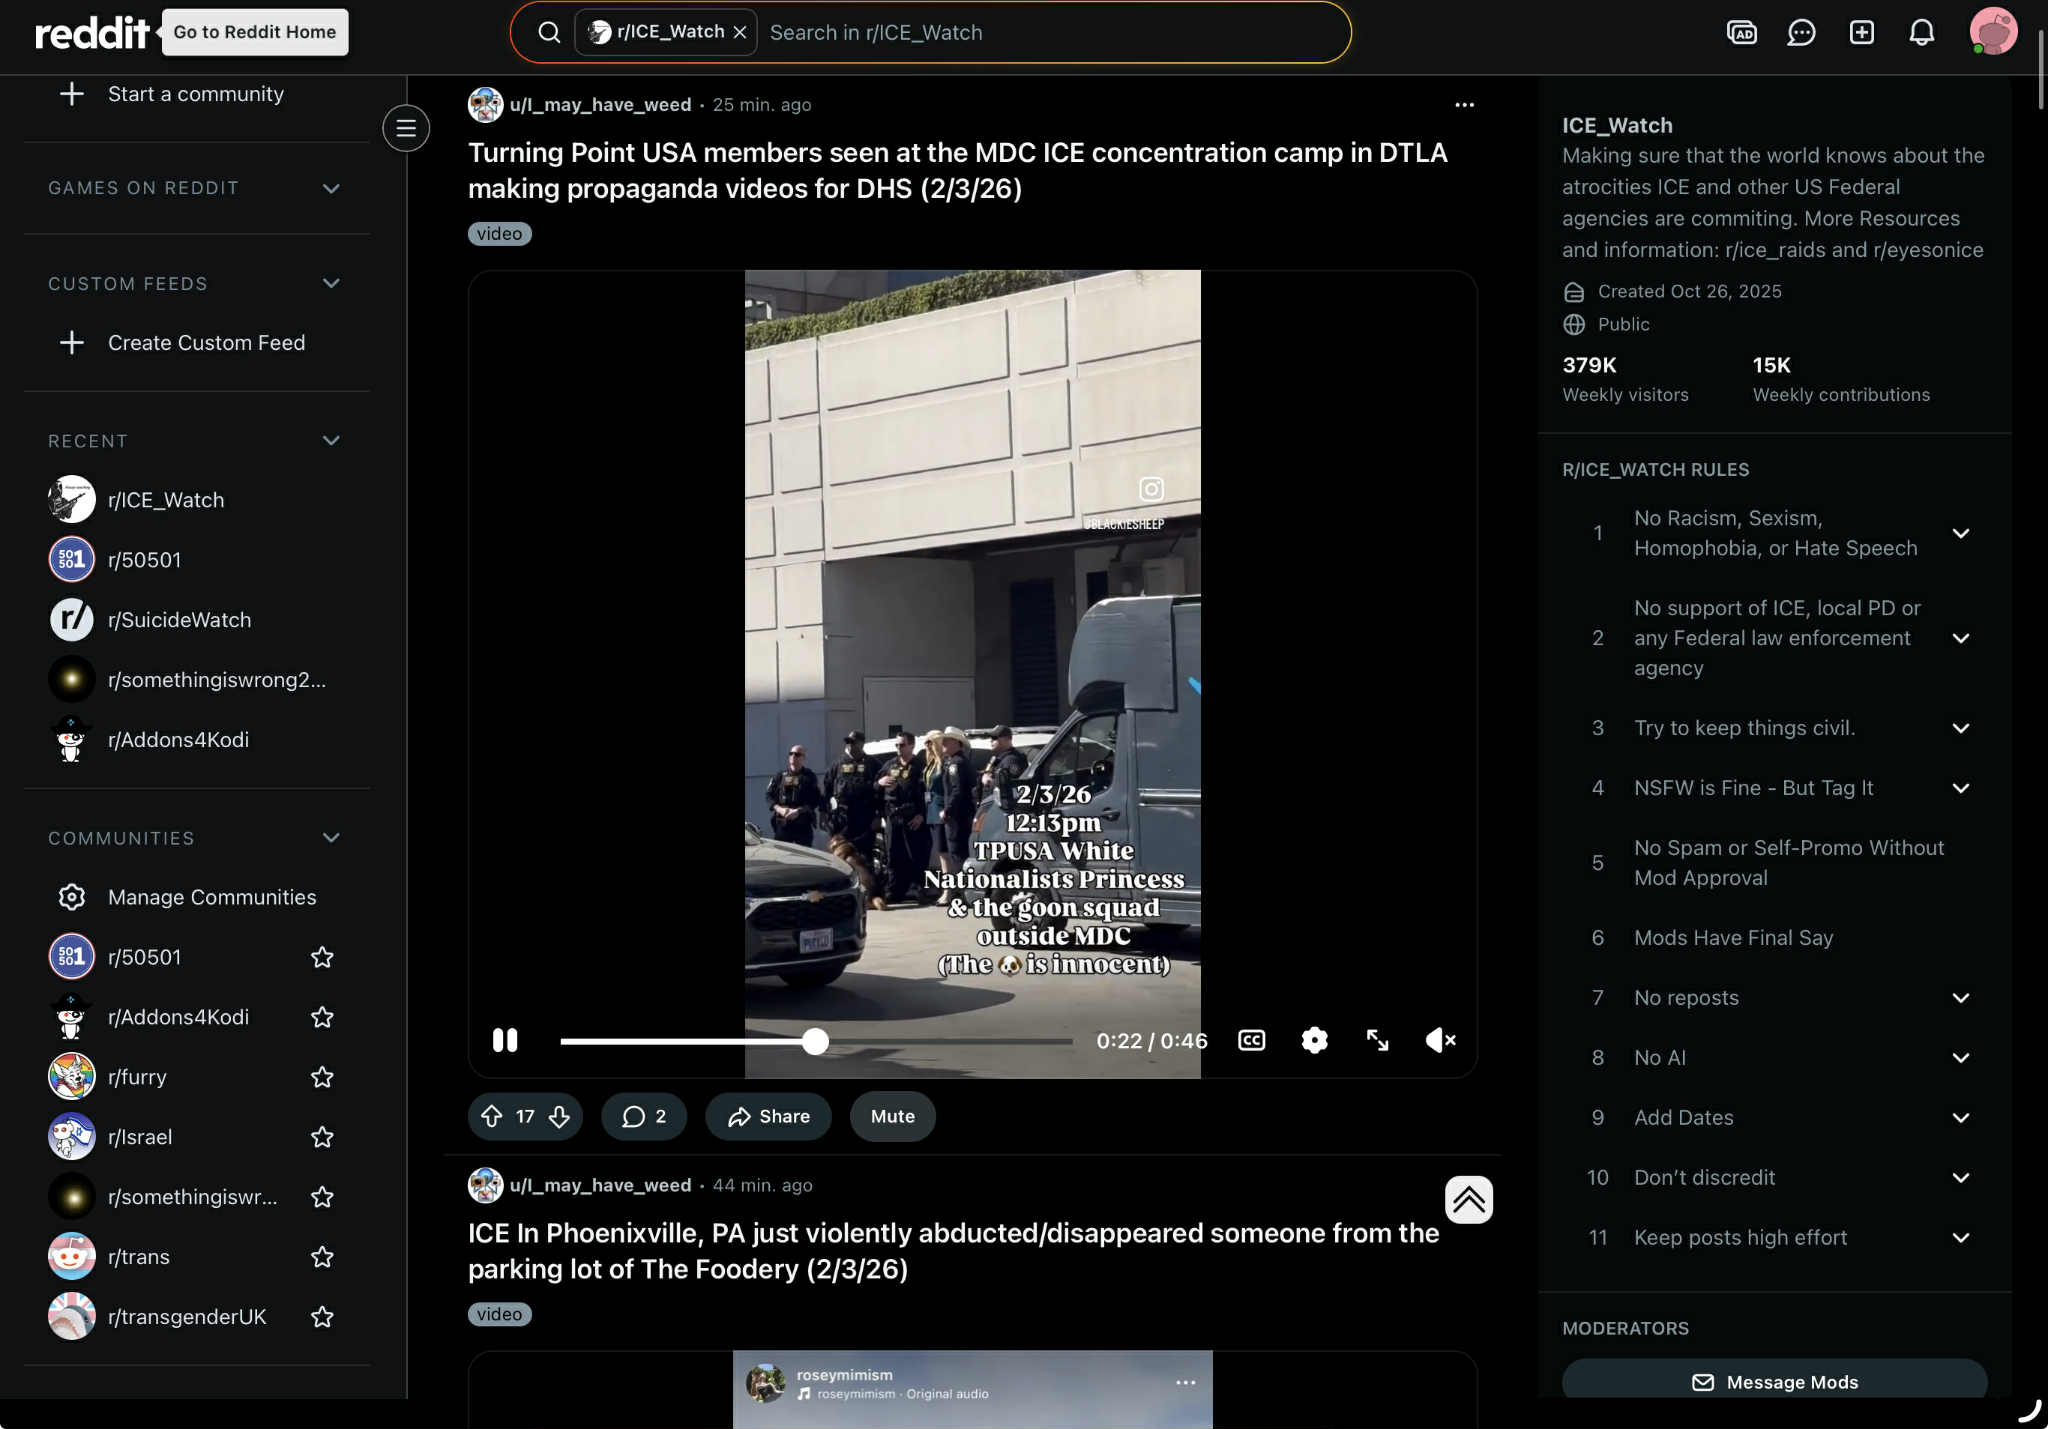
Task: Expand the No AI rule
Action: pos(1960,1058)
